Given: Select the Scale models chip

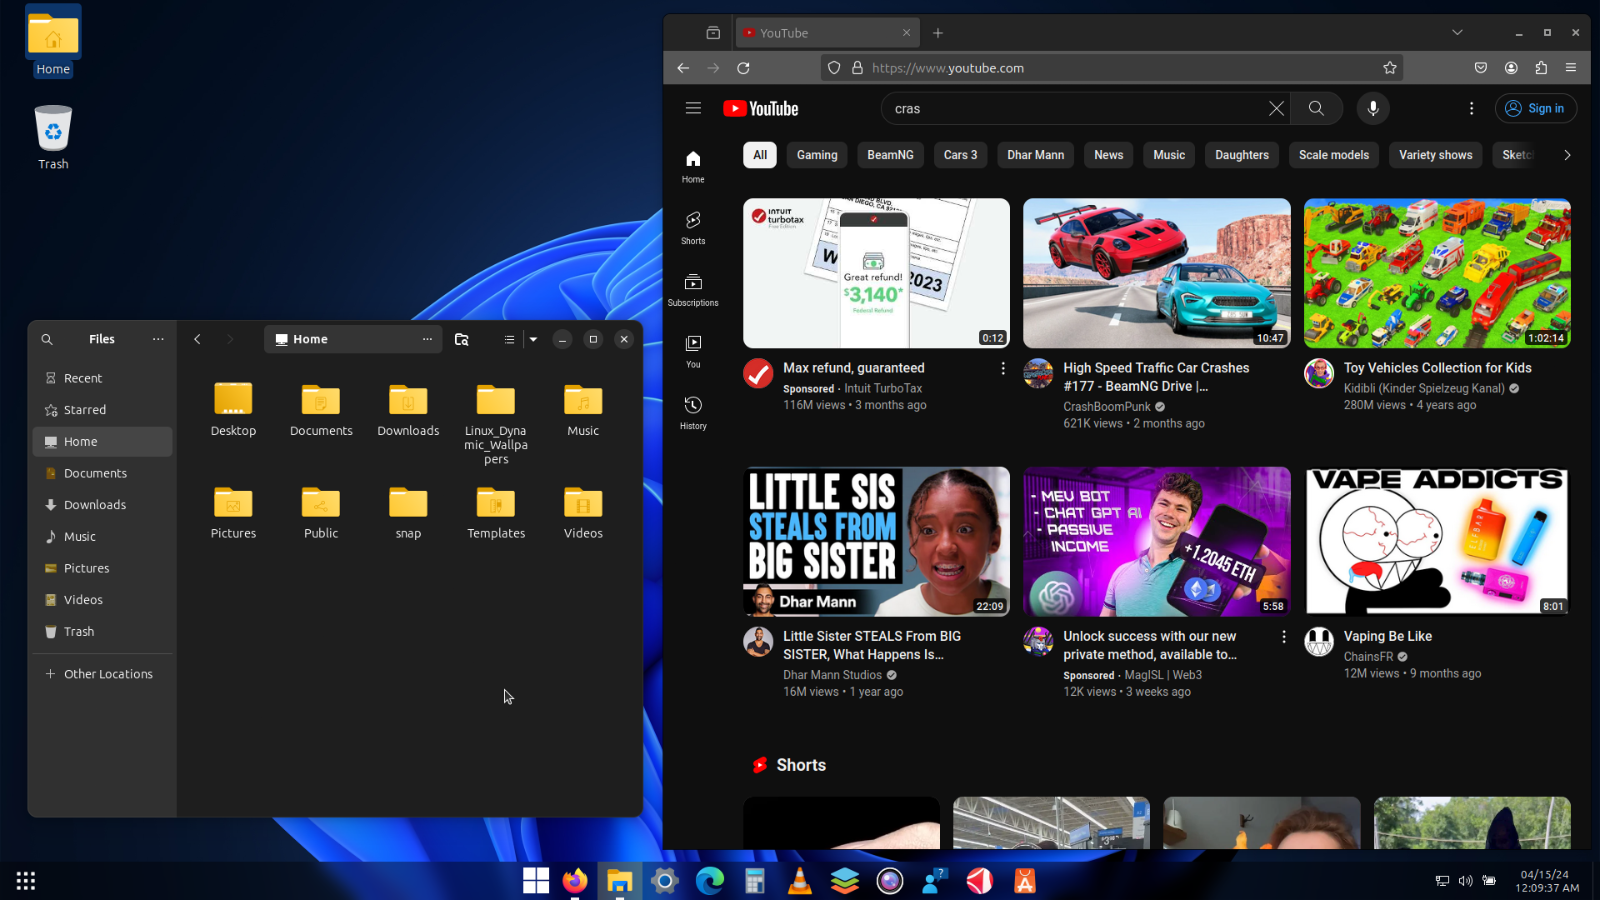Looking at the screenshot, I should [1334, 155].
